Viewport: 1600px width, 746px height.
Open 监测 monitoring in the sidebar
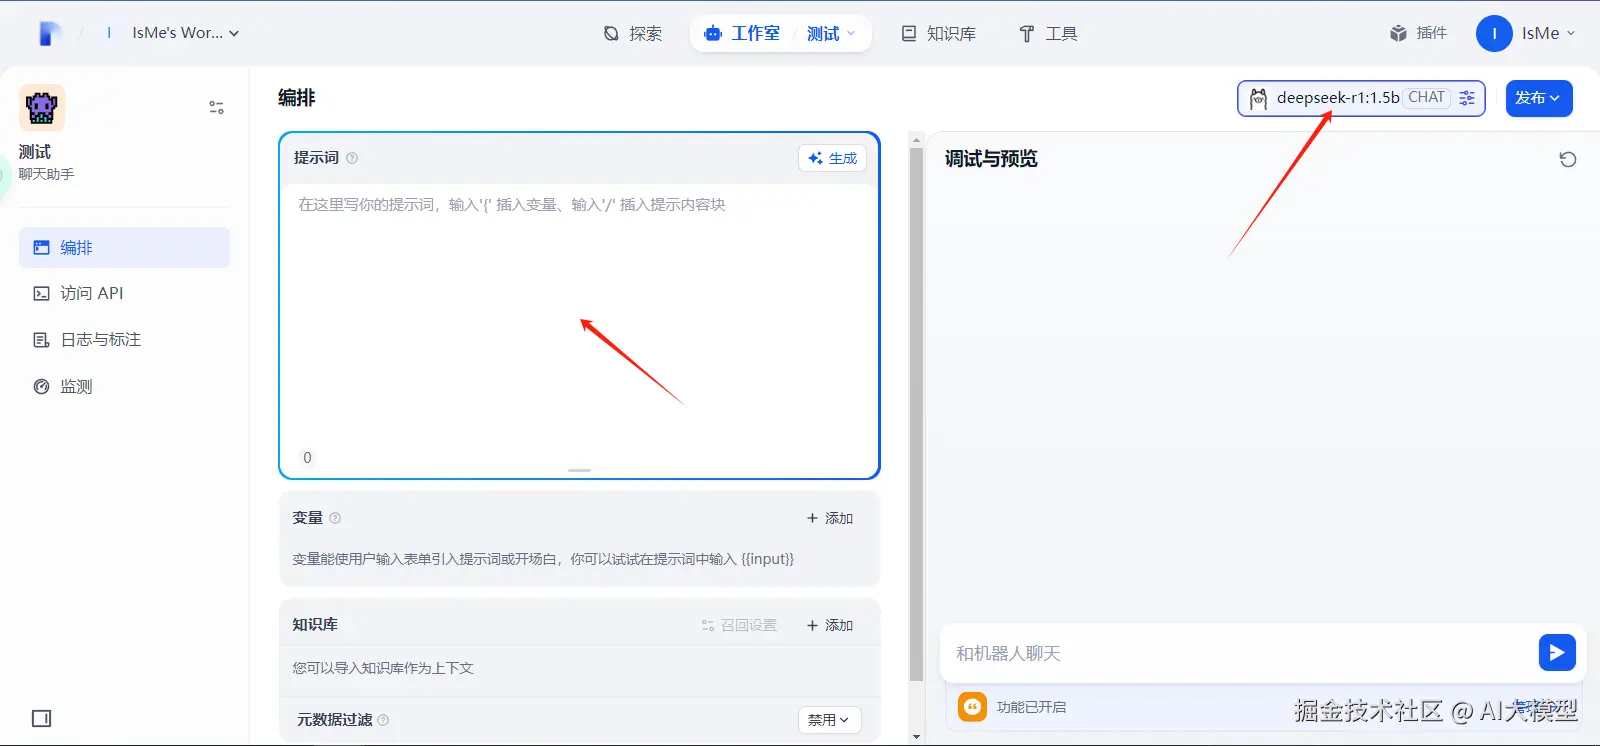(124, 386)
